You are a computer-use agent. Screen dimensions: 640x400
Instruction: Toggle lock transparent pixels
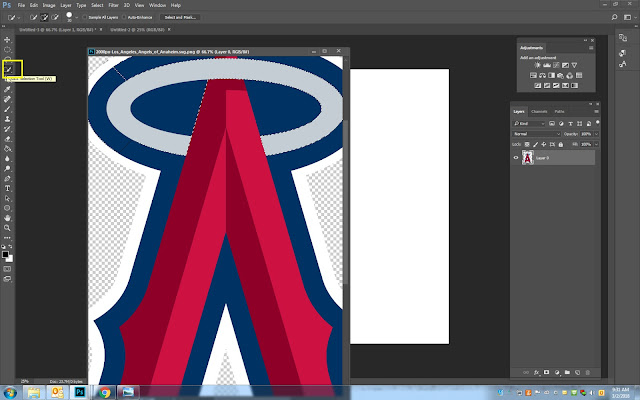(527, 144)
